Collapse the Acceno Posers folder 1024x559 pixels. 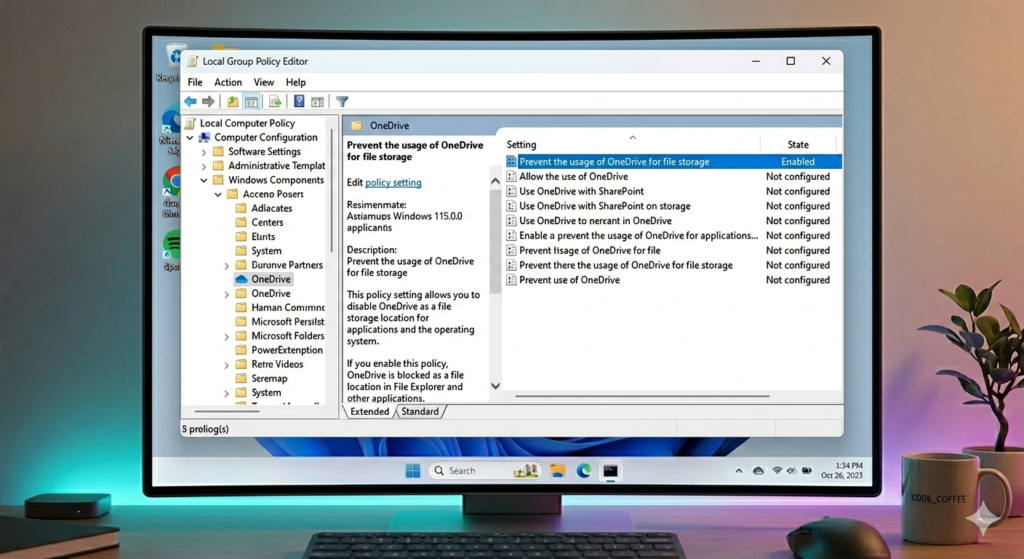click(x=218, y=195)
